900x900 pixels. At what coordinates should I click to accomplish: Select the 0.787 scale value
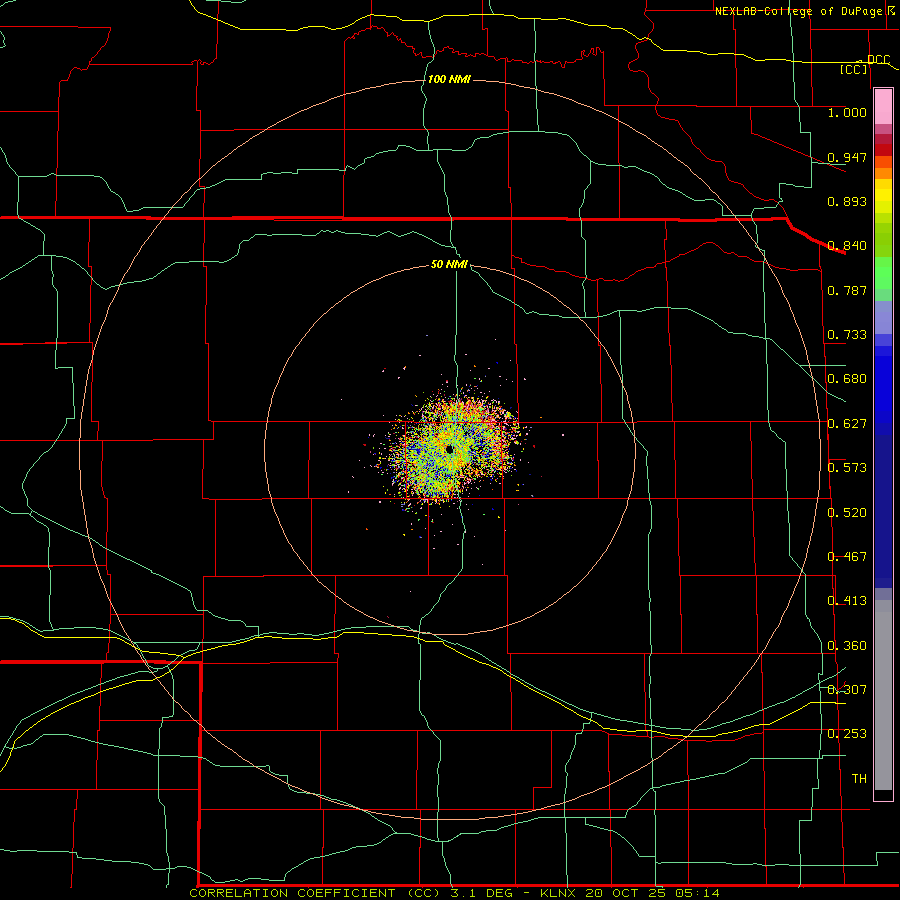(x=847, y=290)
